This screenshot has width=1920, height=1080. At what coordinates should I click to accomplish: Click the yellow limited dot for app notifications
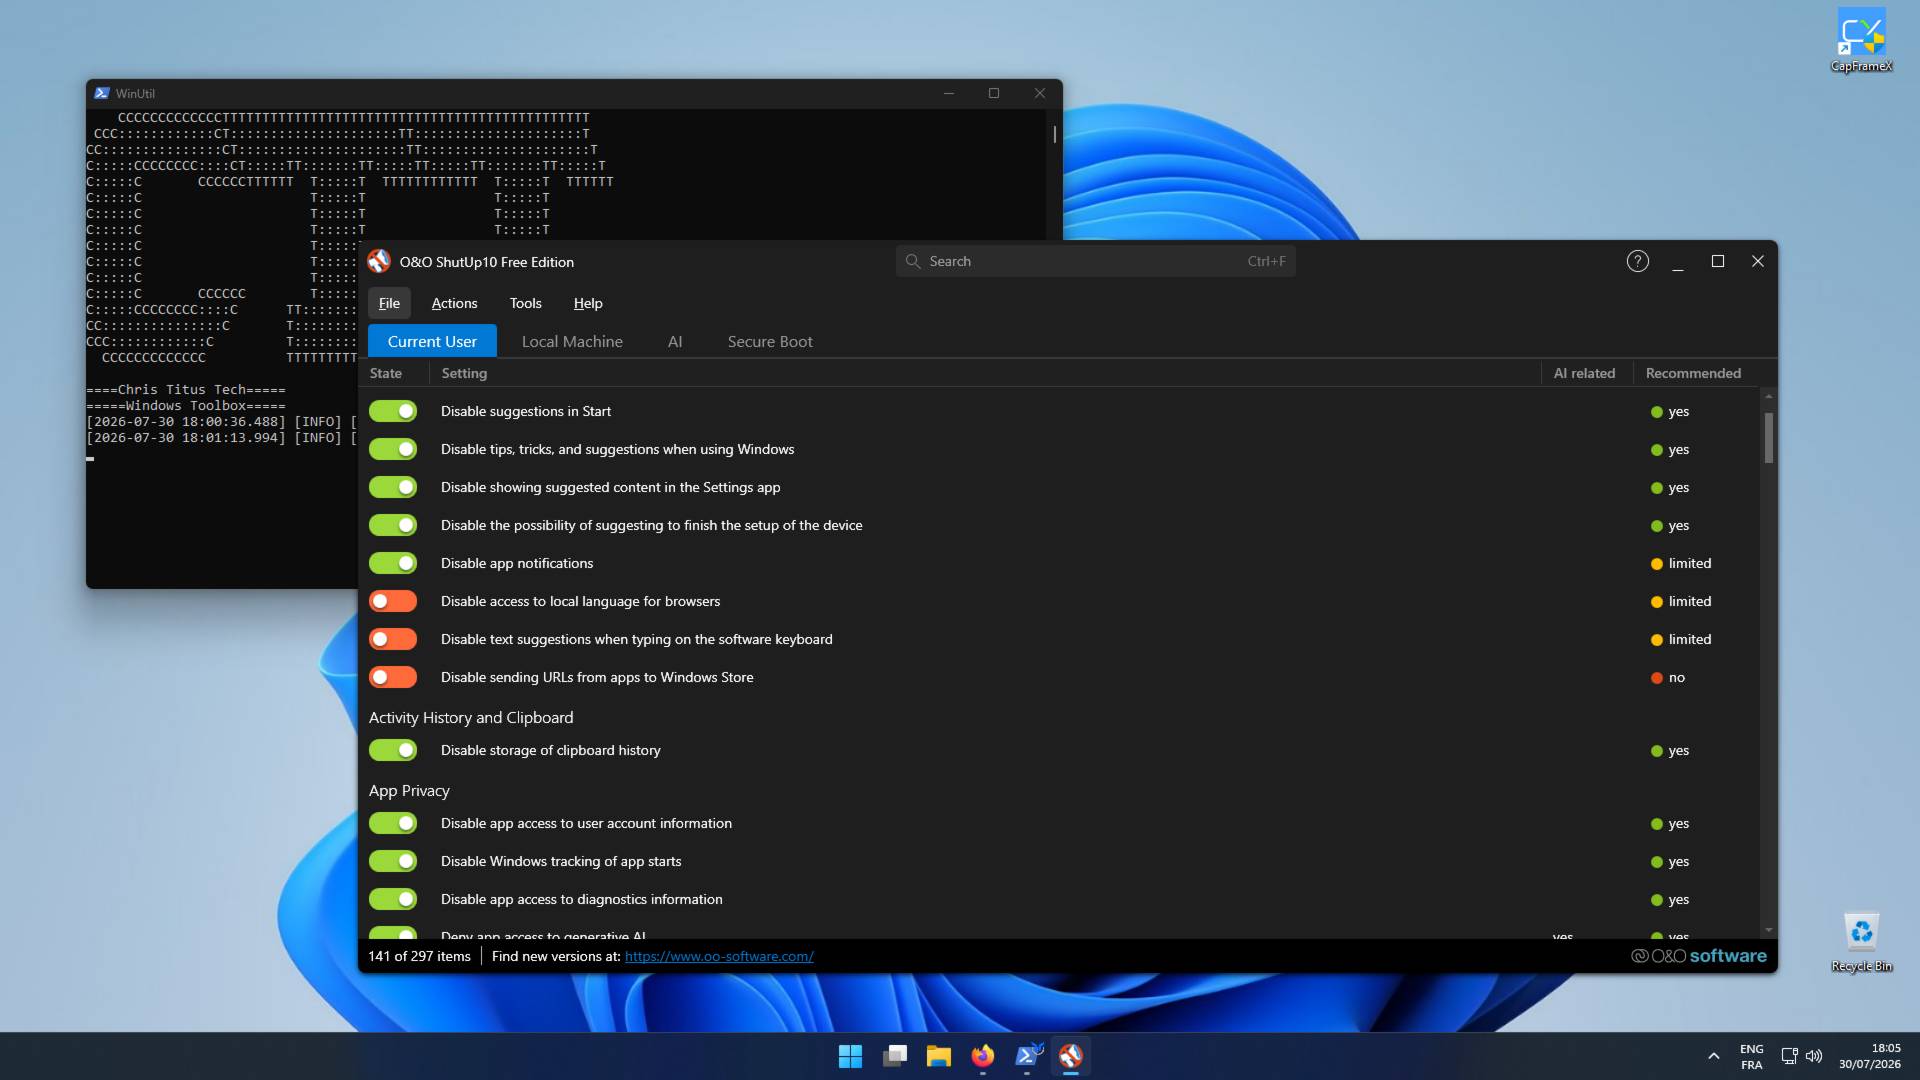click(1657, 564)
